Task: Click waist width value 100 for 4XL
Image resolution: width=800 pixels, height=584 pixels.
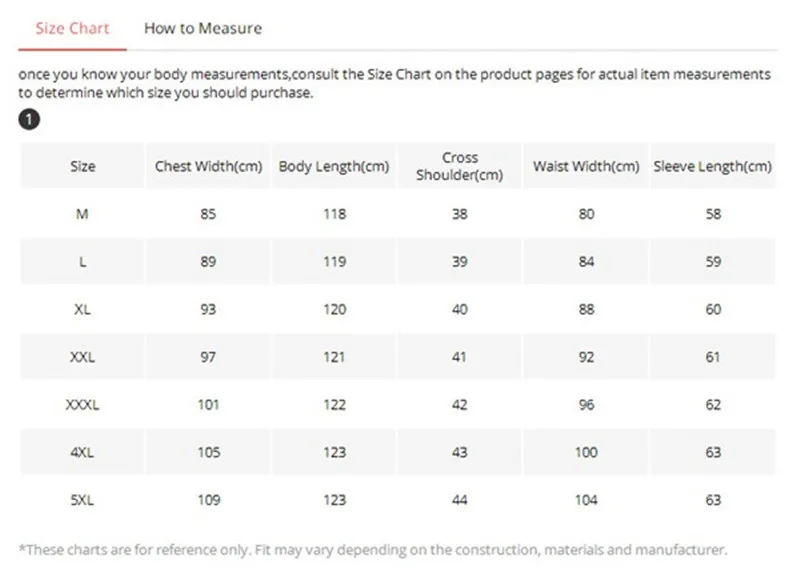Action: pos(586,452)
